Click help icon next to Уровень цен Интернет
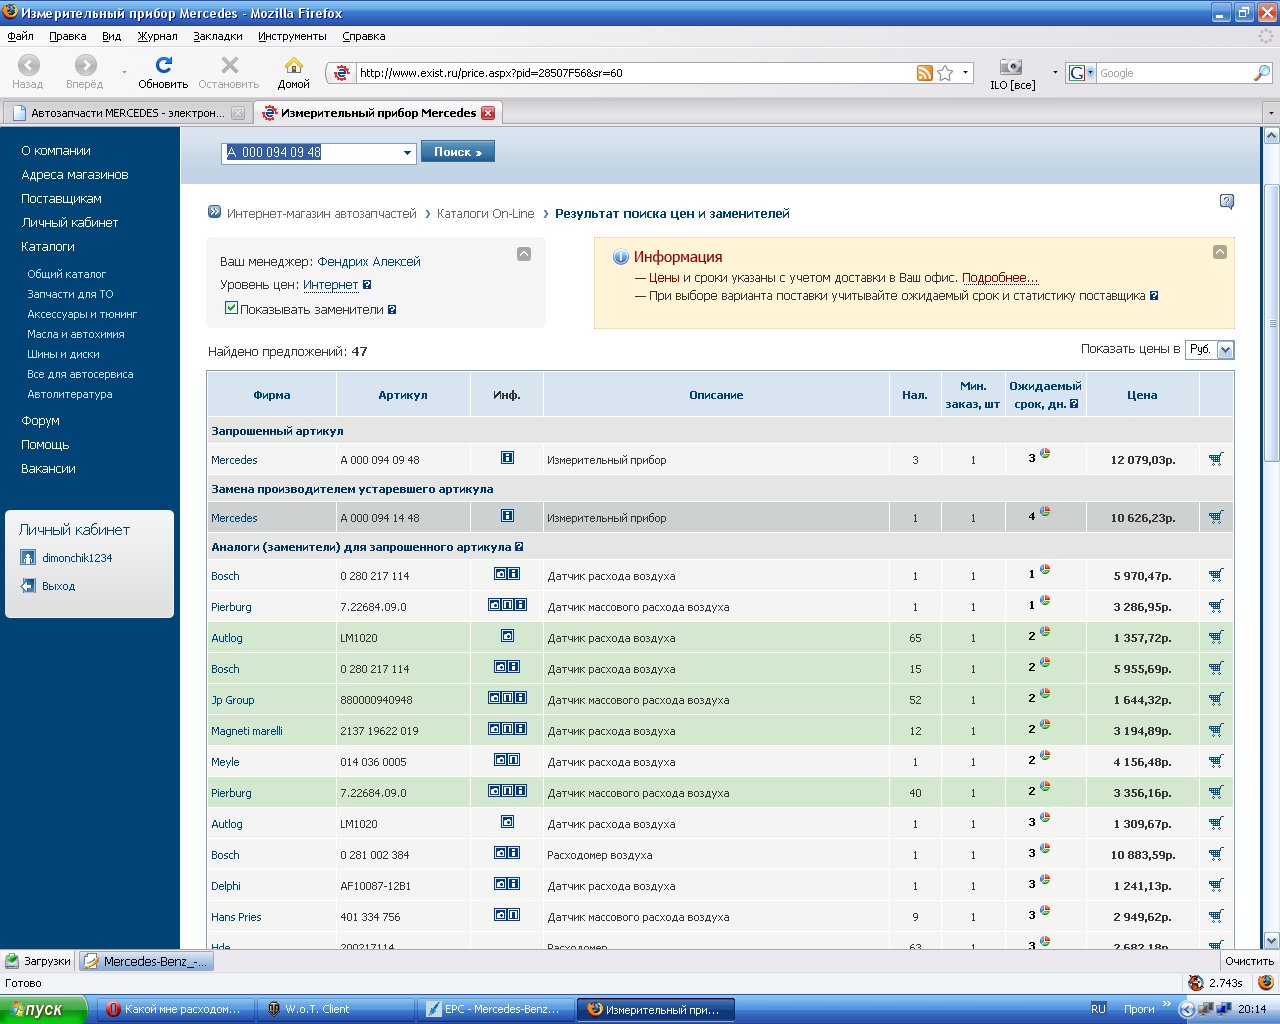This screenshot has height=1024, width=1280. tap(367, 285)
